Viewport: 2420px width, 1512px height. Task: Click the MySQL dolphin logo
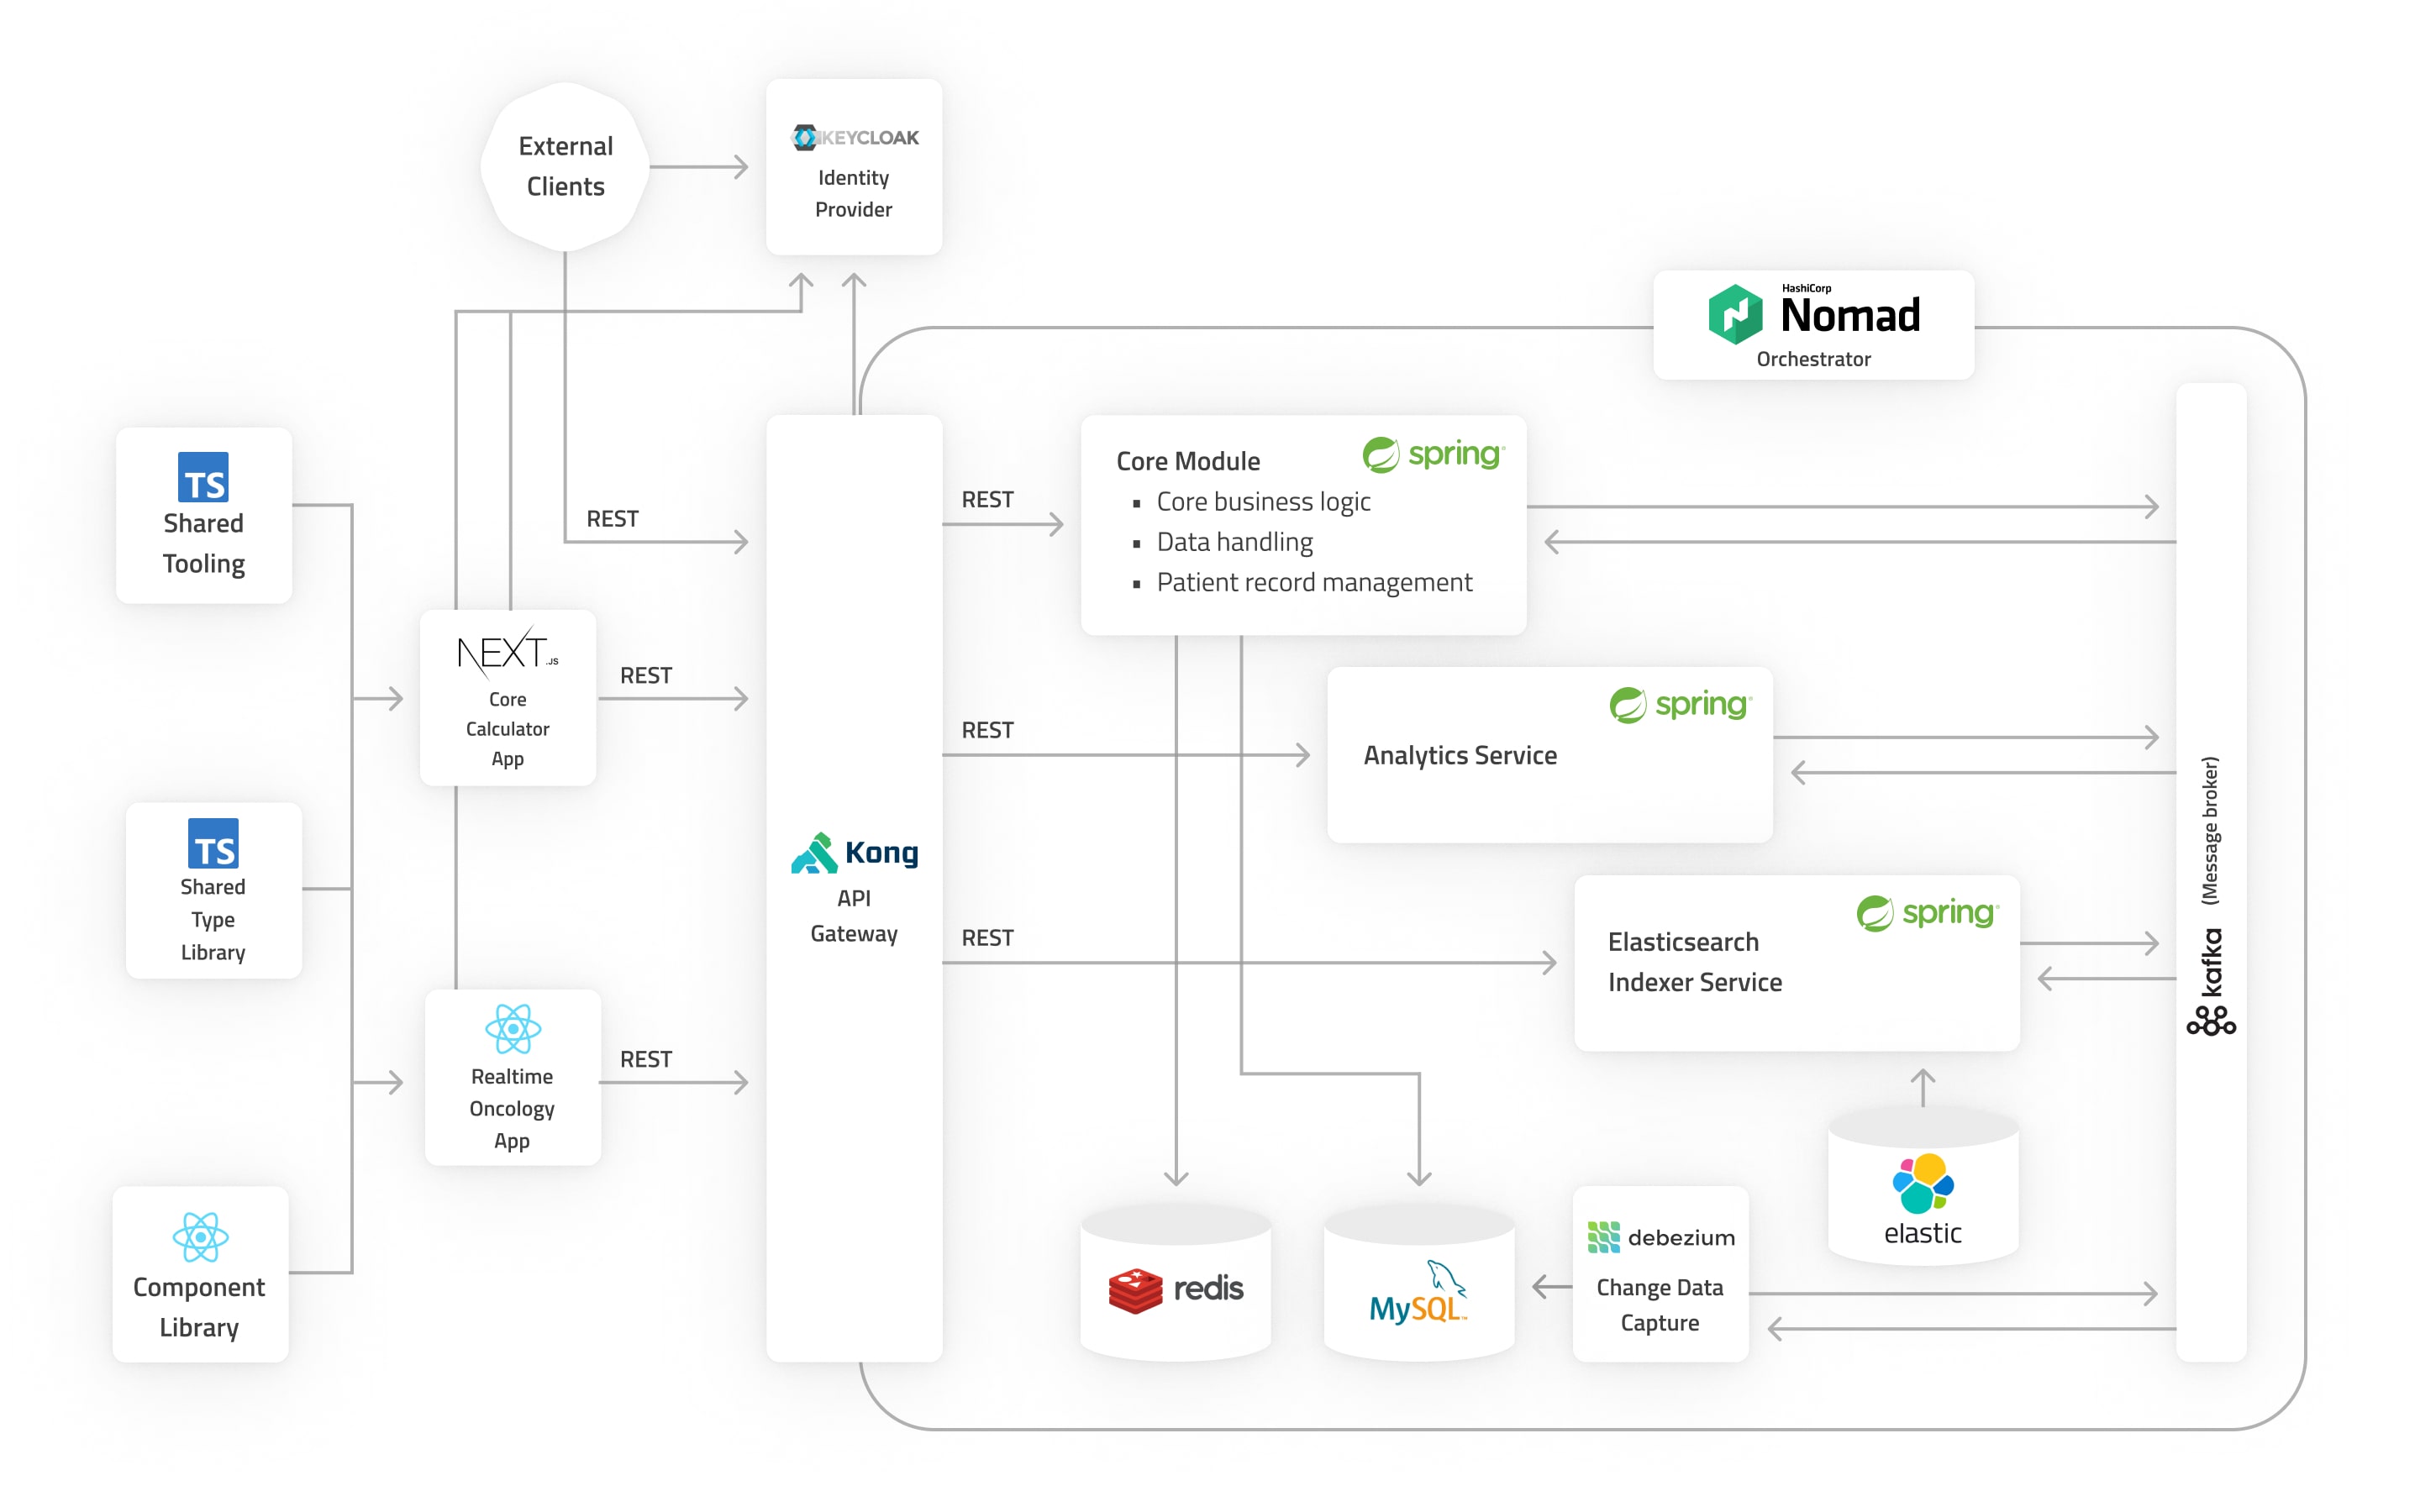coord(1419,1292)
